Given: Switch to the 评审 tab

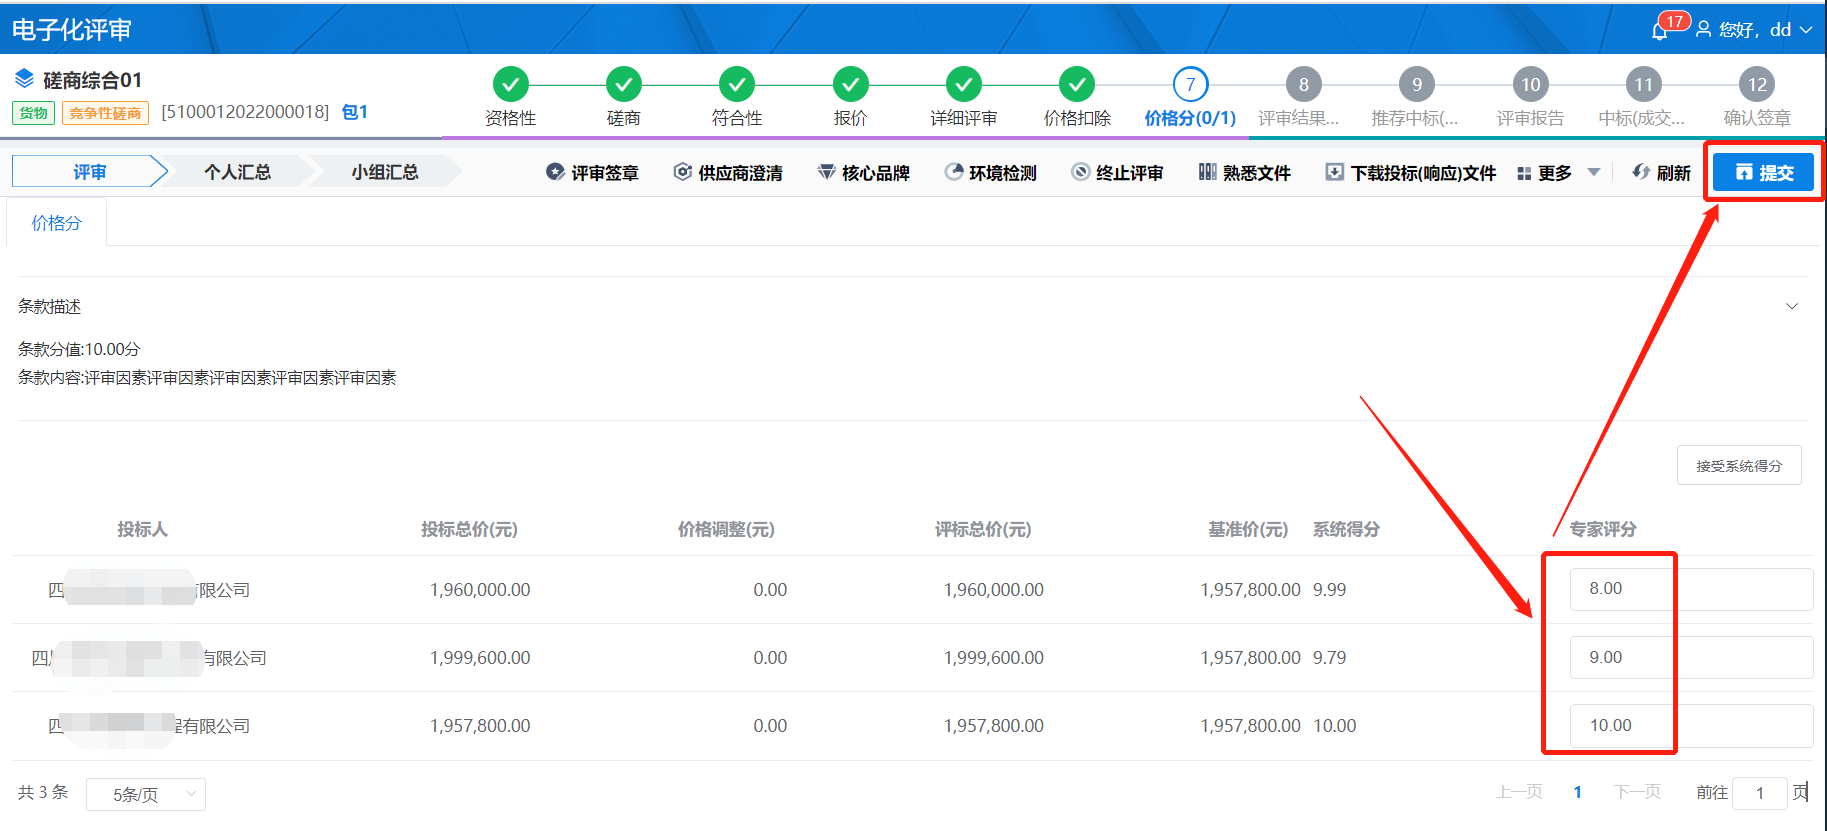Looking at the screenshot, I should (x=89, y=172).
